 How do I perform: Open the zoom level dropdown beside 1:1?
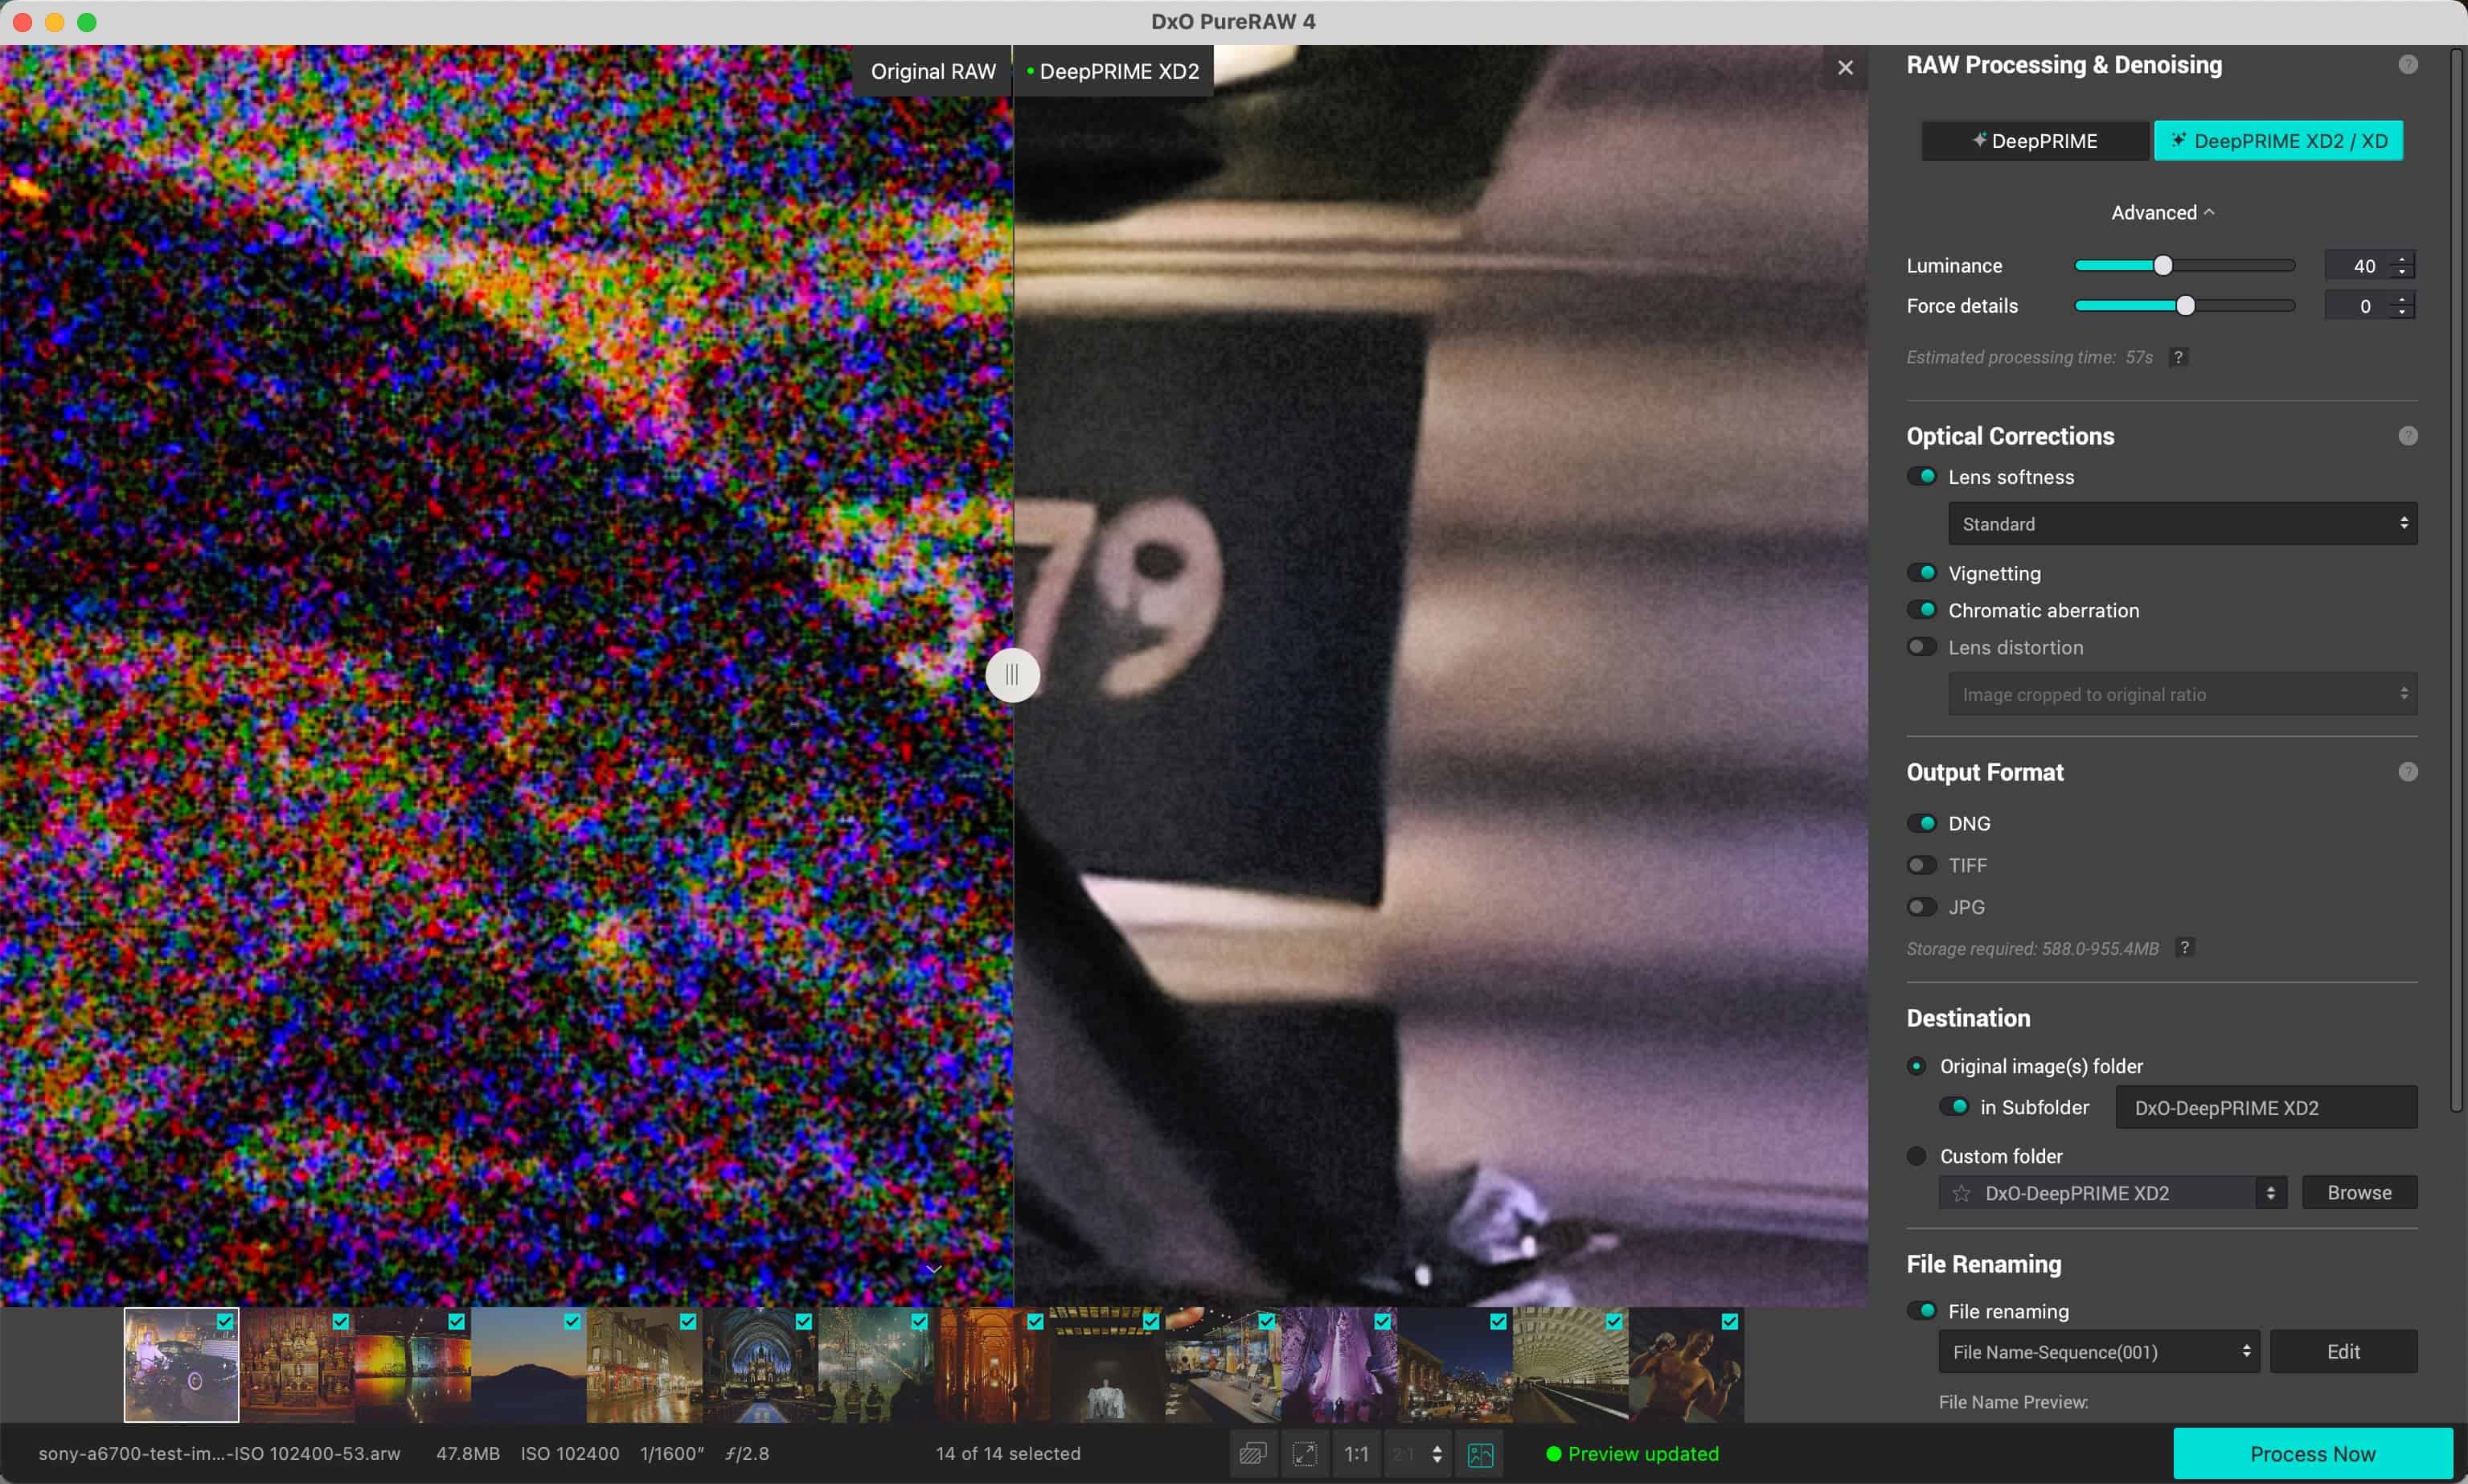[1417, 1453]
